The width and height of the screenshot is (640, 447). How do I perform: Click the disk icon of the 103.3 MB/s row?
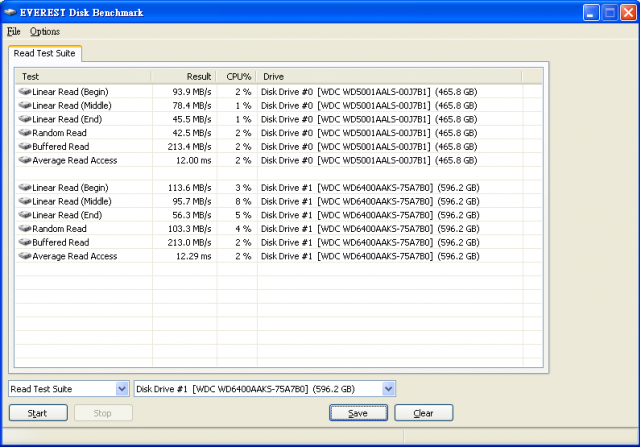point(25,229)
